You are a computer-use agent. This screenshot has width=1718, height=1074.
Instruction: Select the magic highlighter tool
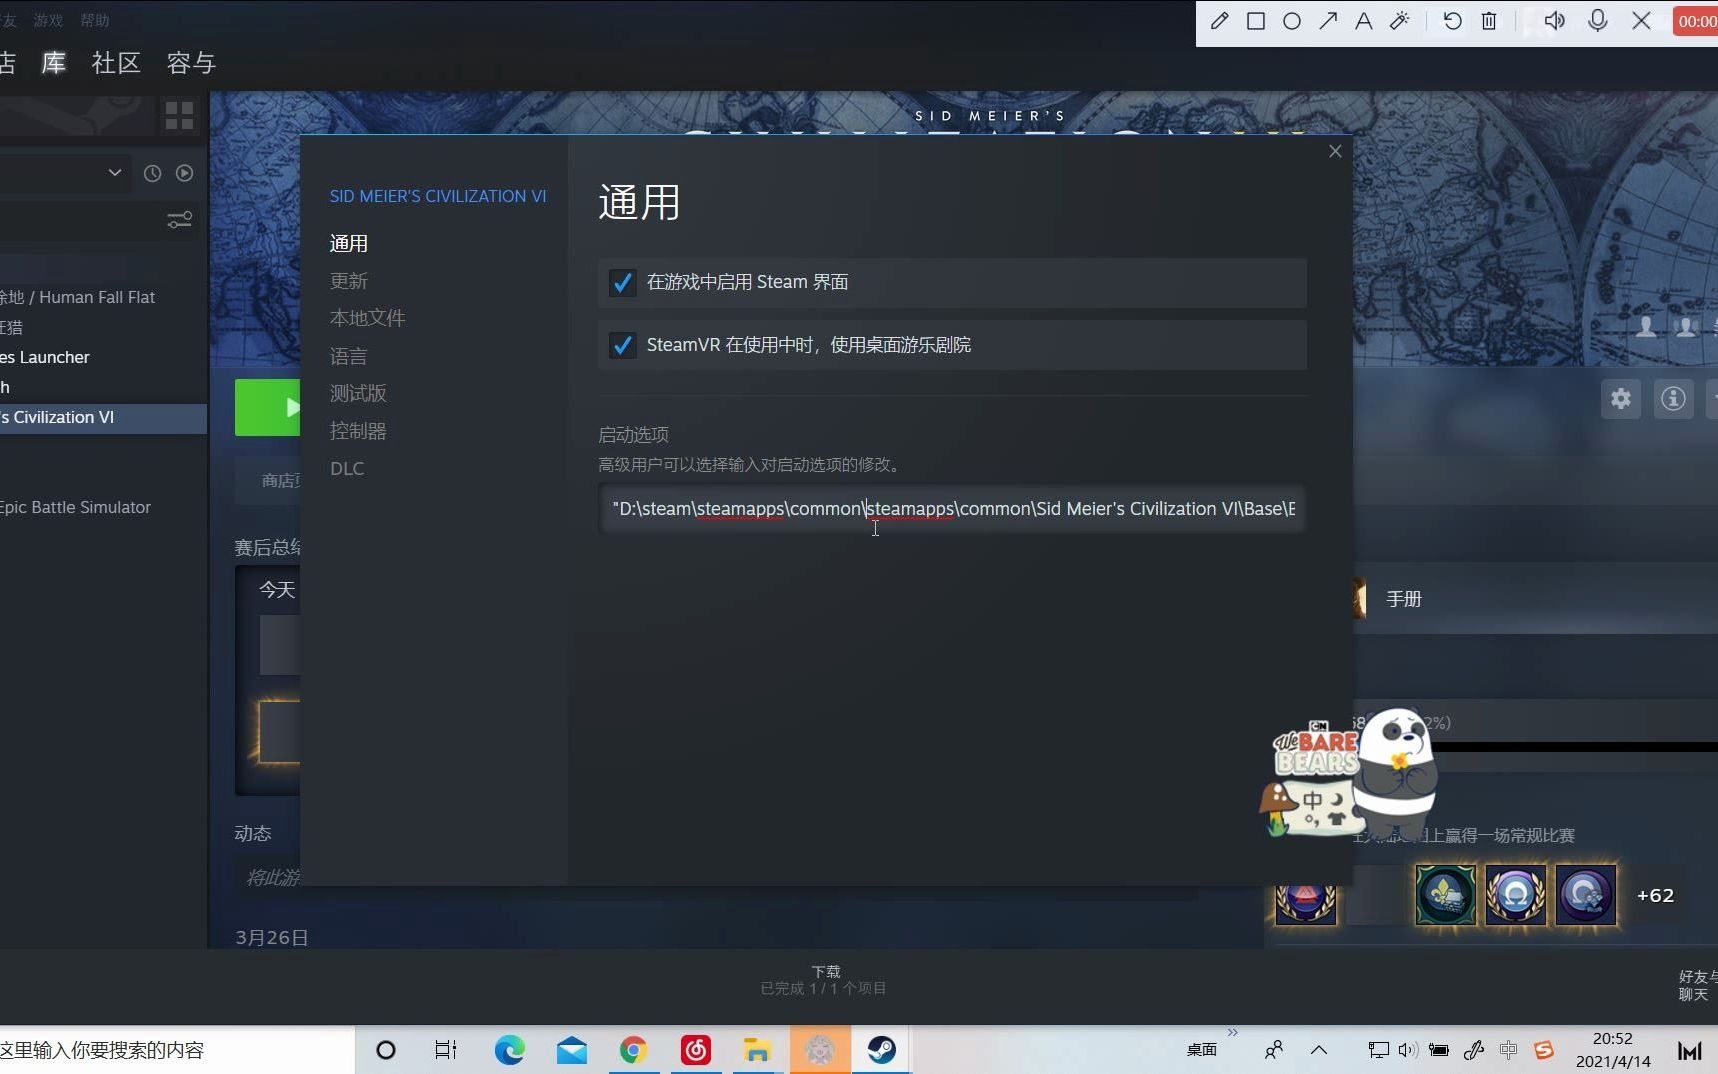[1400, 21]
